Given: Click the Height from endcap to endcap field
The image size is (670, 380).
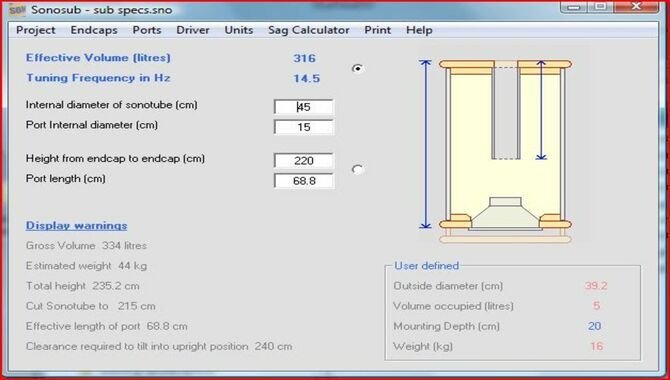Looking at the screenshot, I should pos(303,161).
